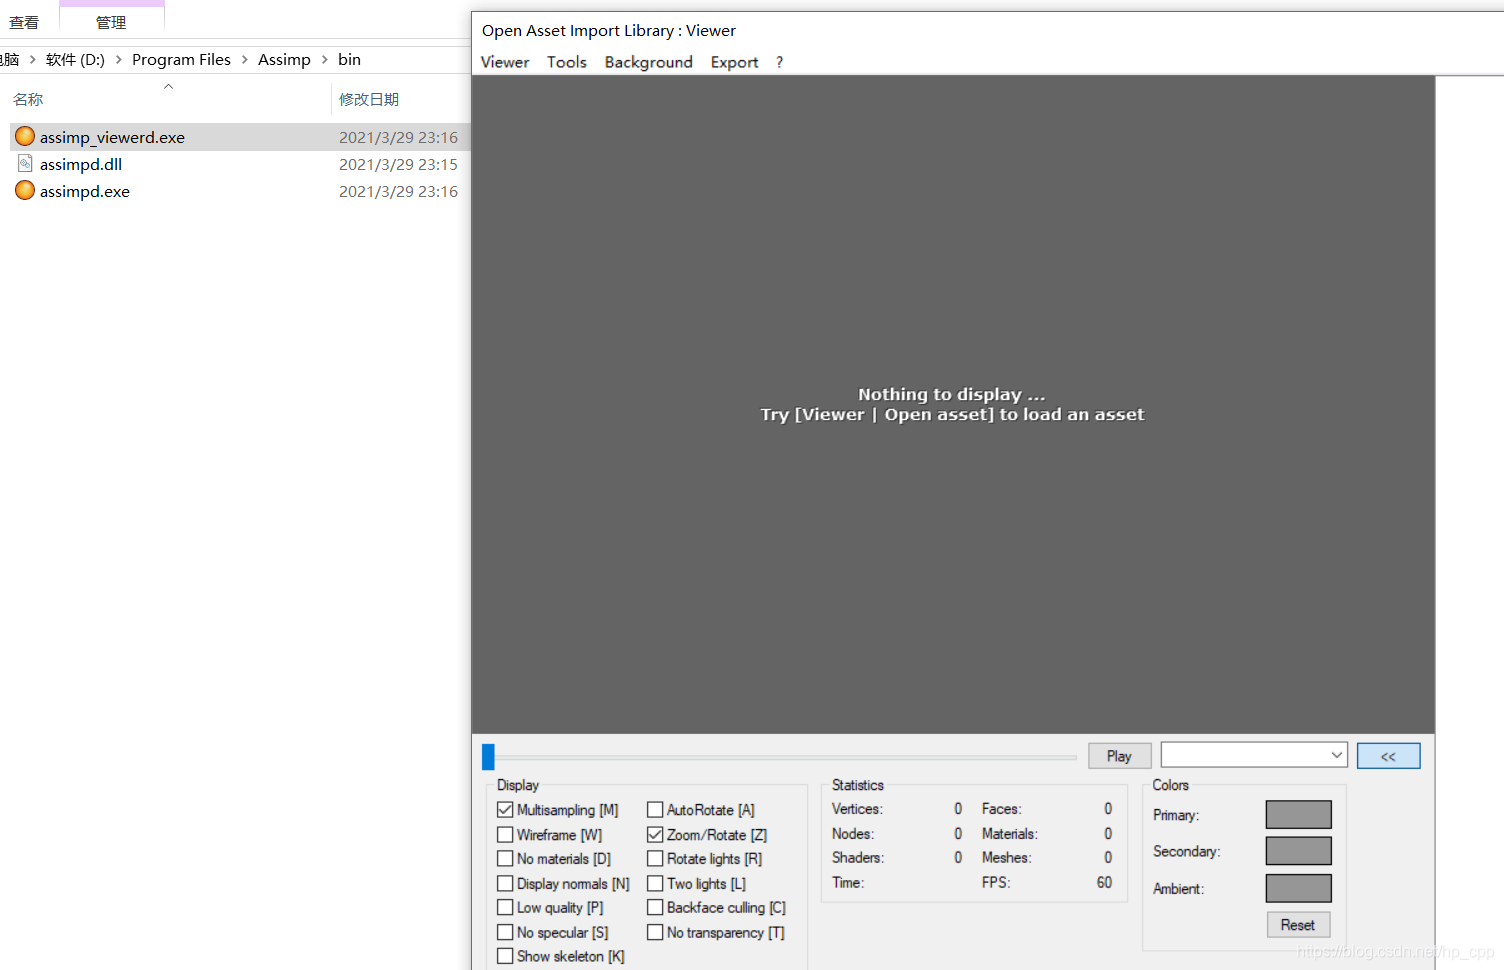Pick the Primary color swatch
This screenshot has height=970, width=1504.
pyautogui.click(x=1298, y=815)
